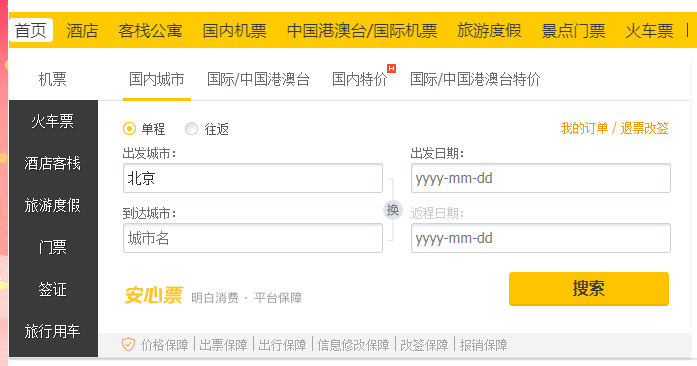
Task: Click the 改签保障 text
Action: tap(424, 345)
